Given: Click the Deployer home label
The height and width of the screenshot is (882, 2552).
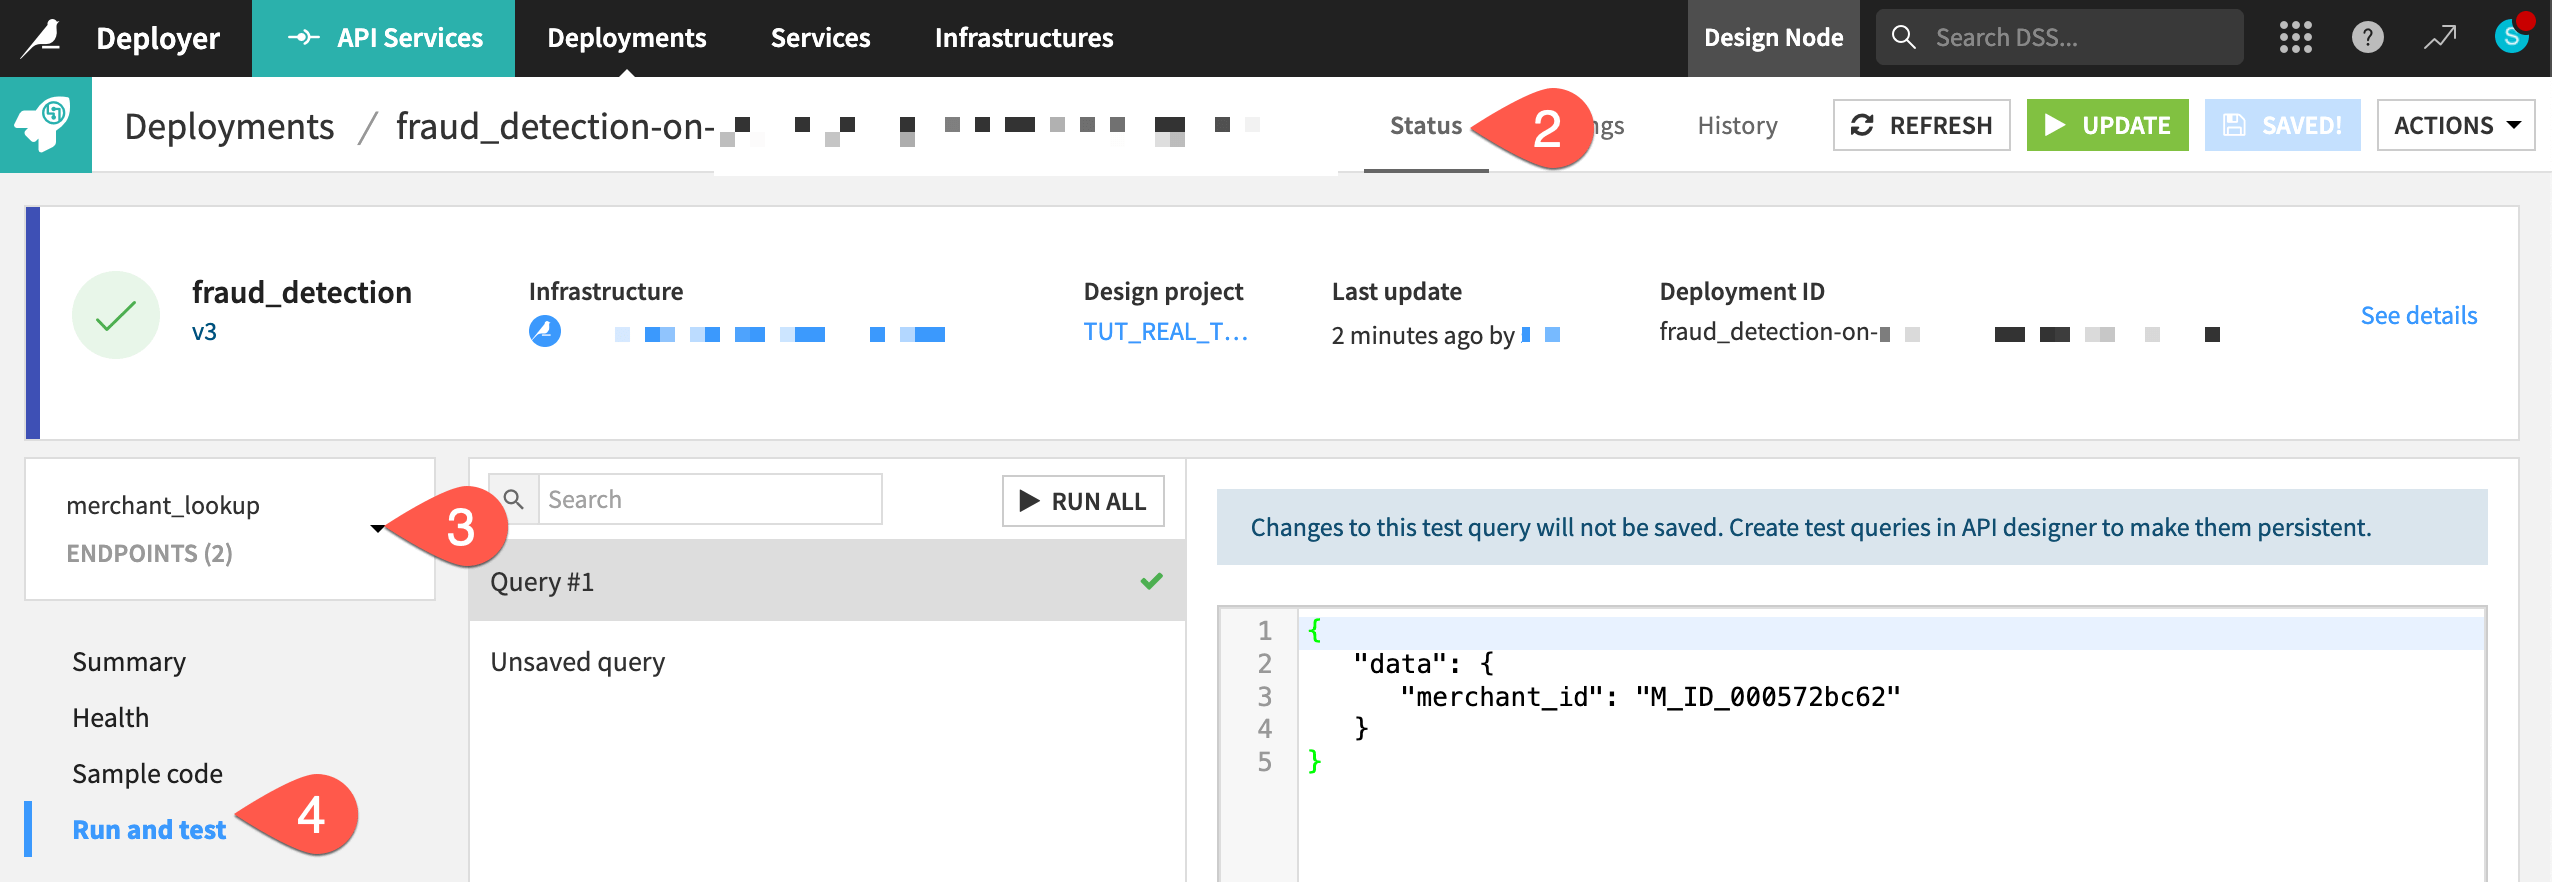Looking at the screenshot, I should pyautogui.click(x=158, y=38).
